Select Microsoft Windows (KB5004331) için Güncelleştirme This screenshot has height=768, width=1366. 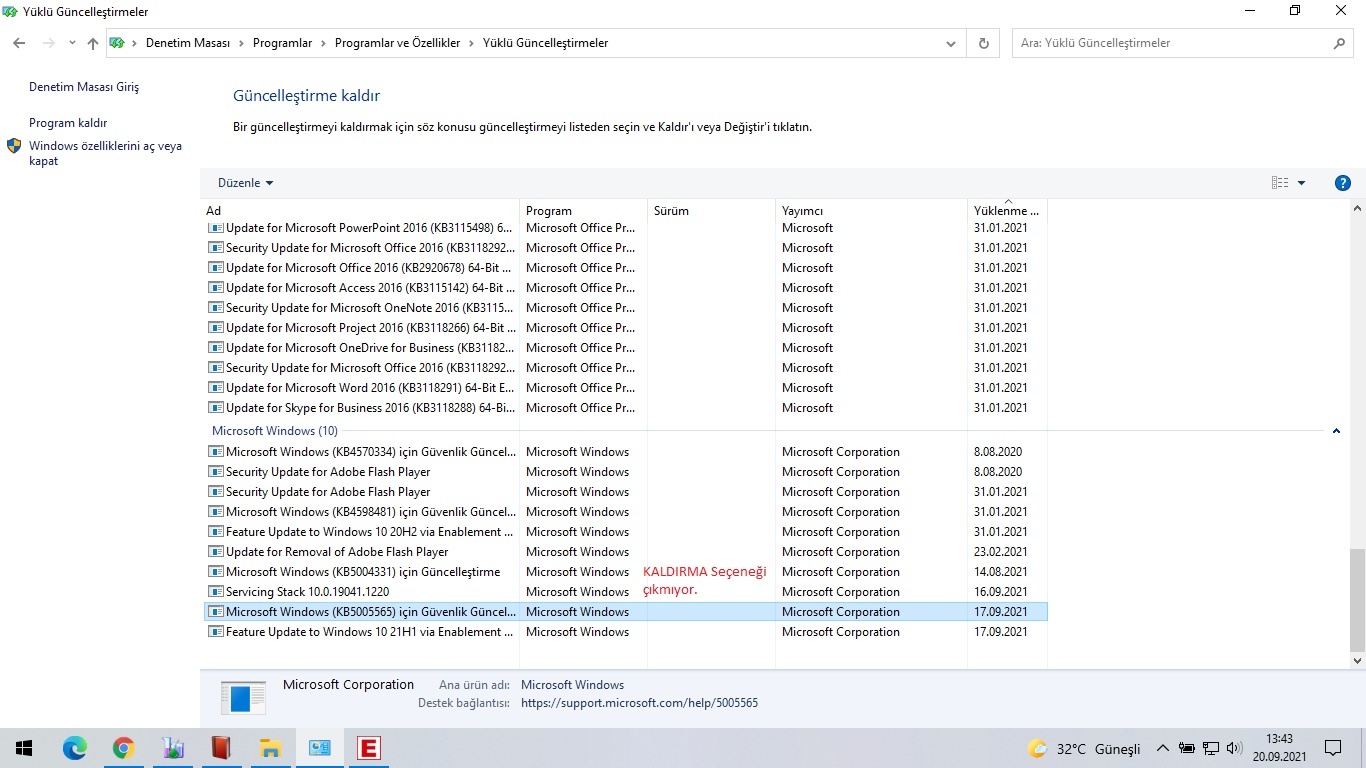(x=626, y=572)
